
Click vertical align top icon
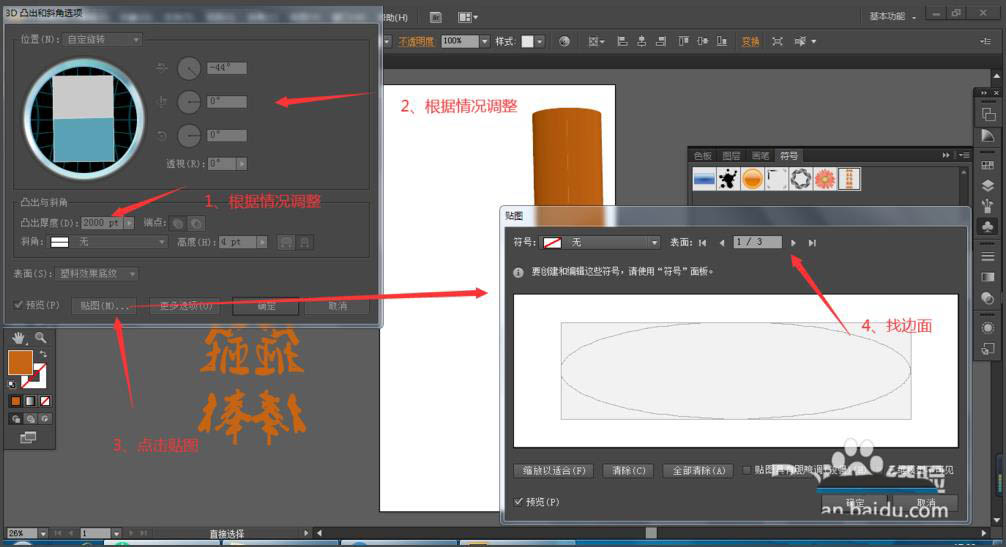tap(683, 42)
